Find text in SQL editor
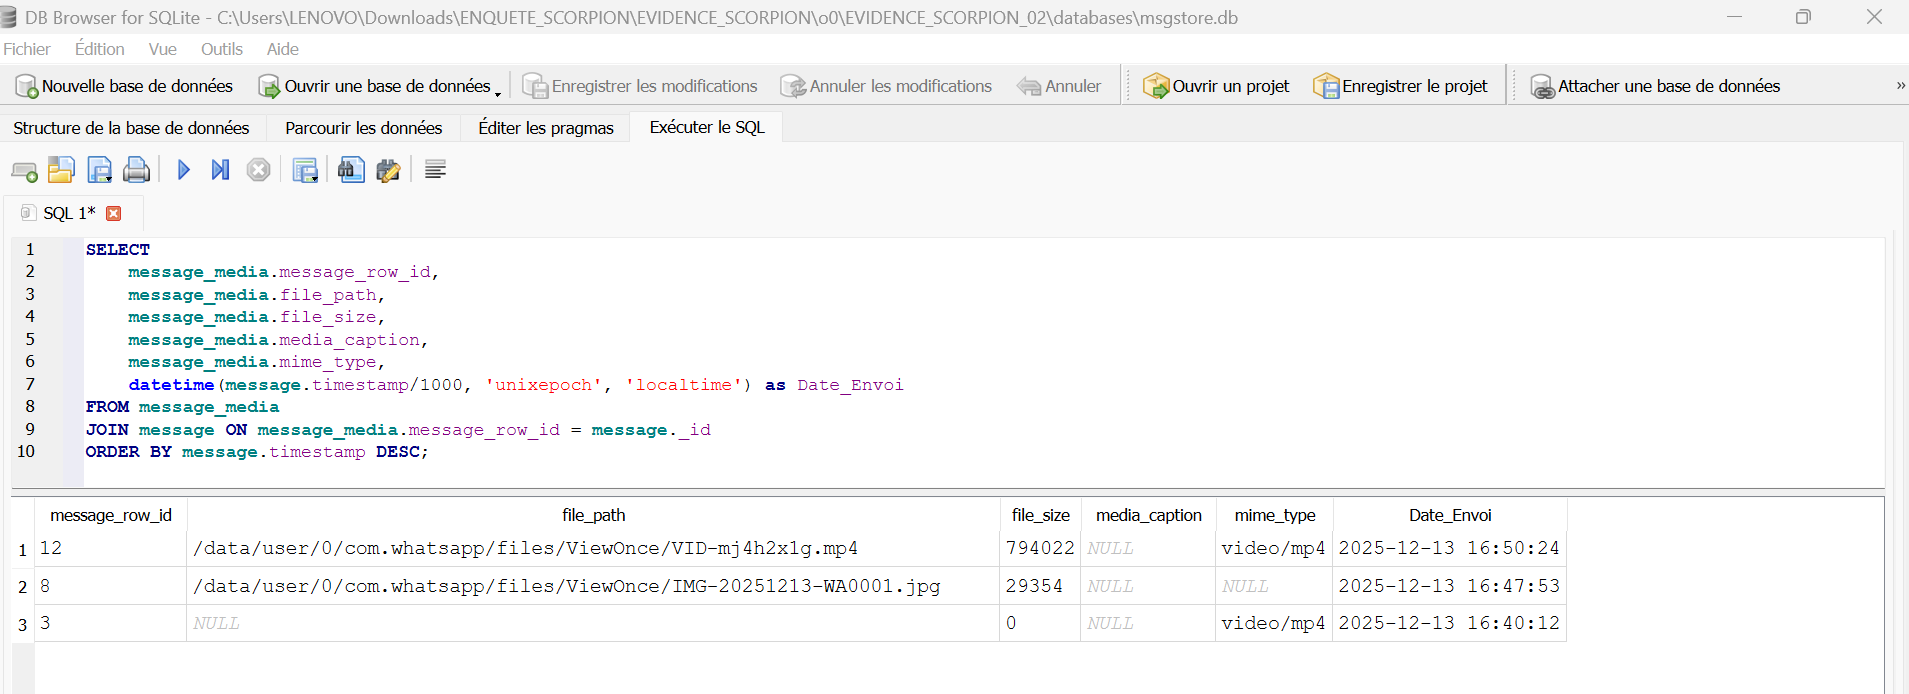Viewport: 1909px width, 694px height. (x=351, y=170)
